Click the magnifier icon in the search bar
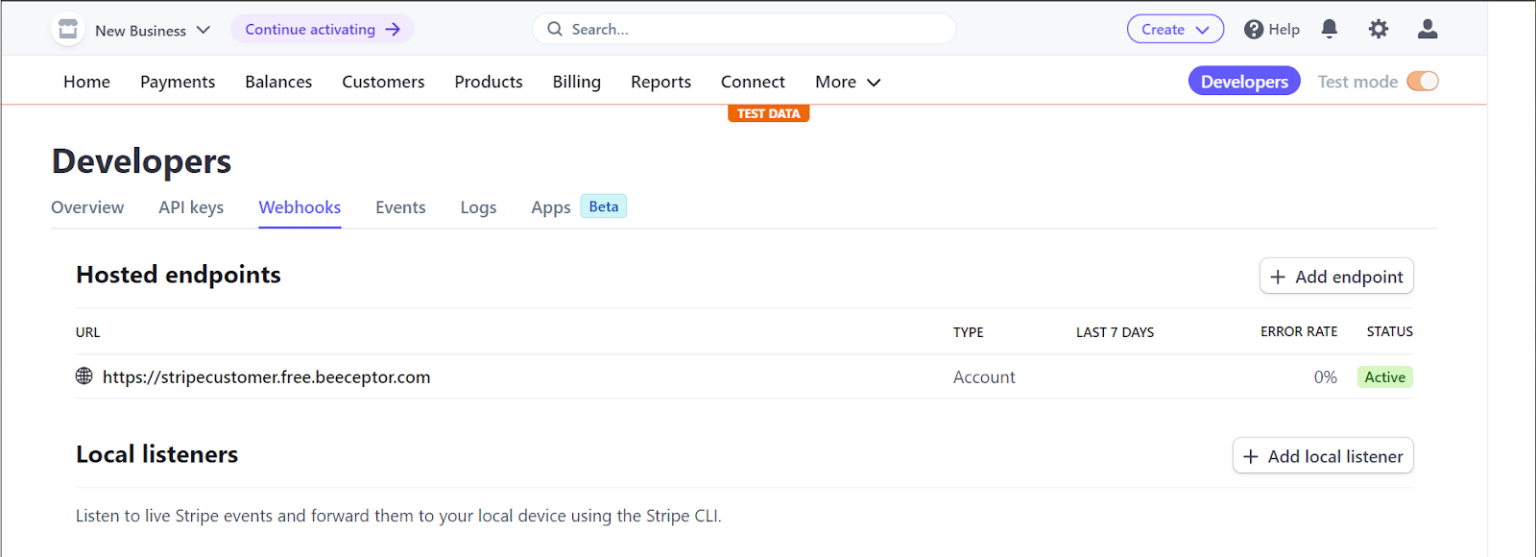The image size is (1536, 557). [x=555, y=29]
